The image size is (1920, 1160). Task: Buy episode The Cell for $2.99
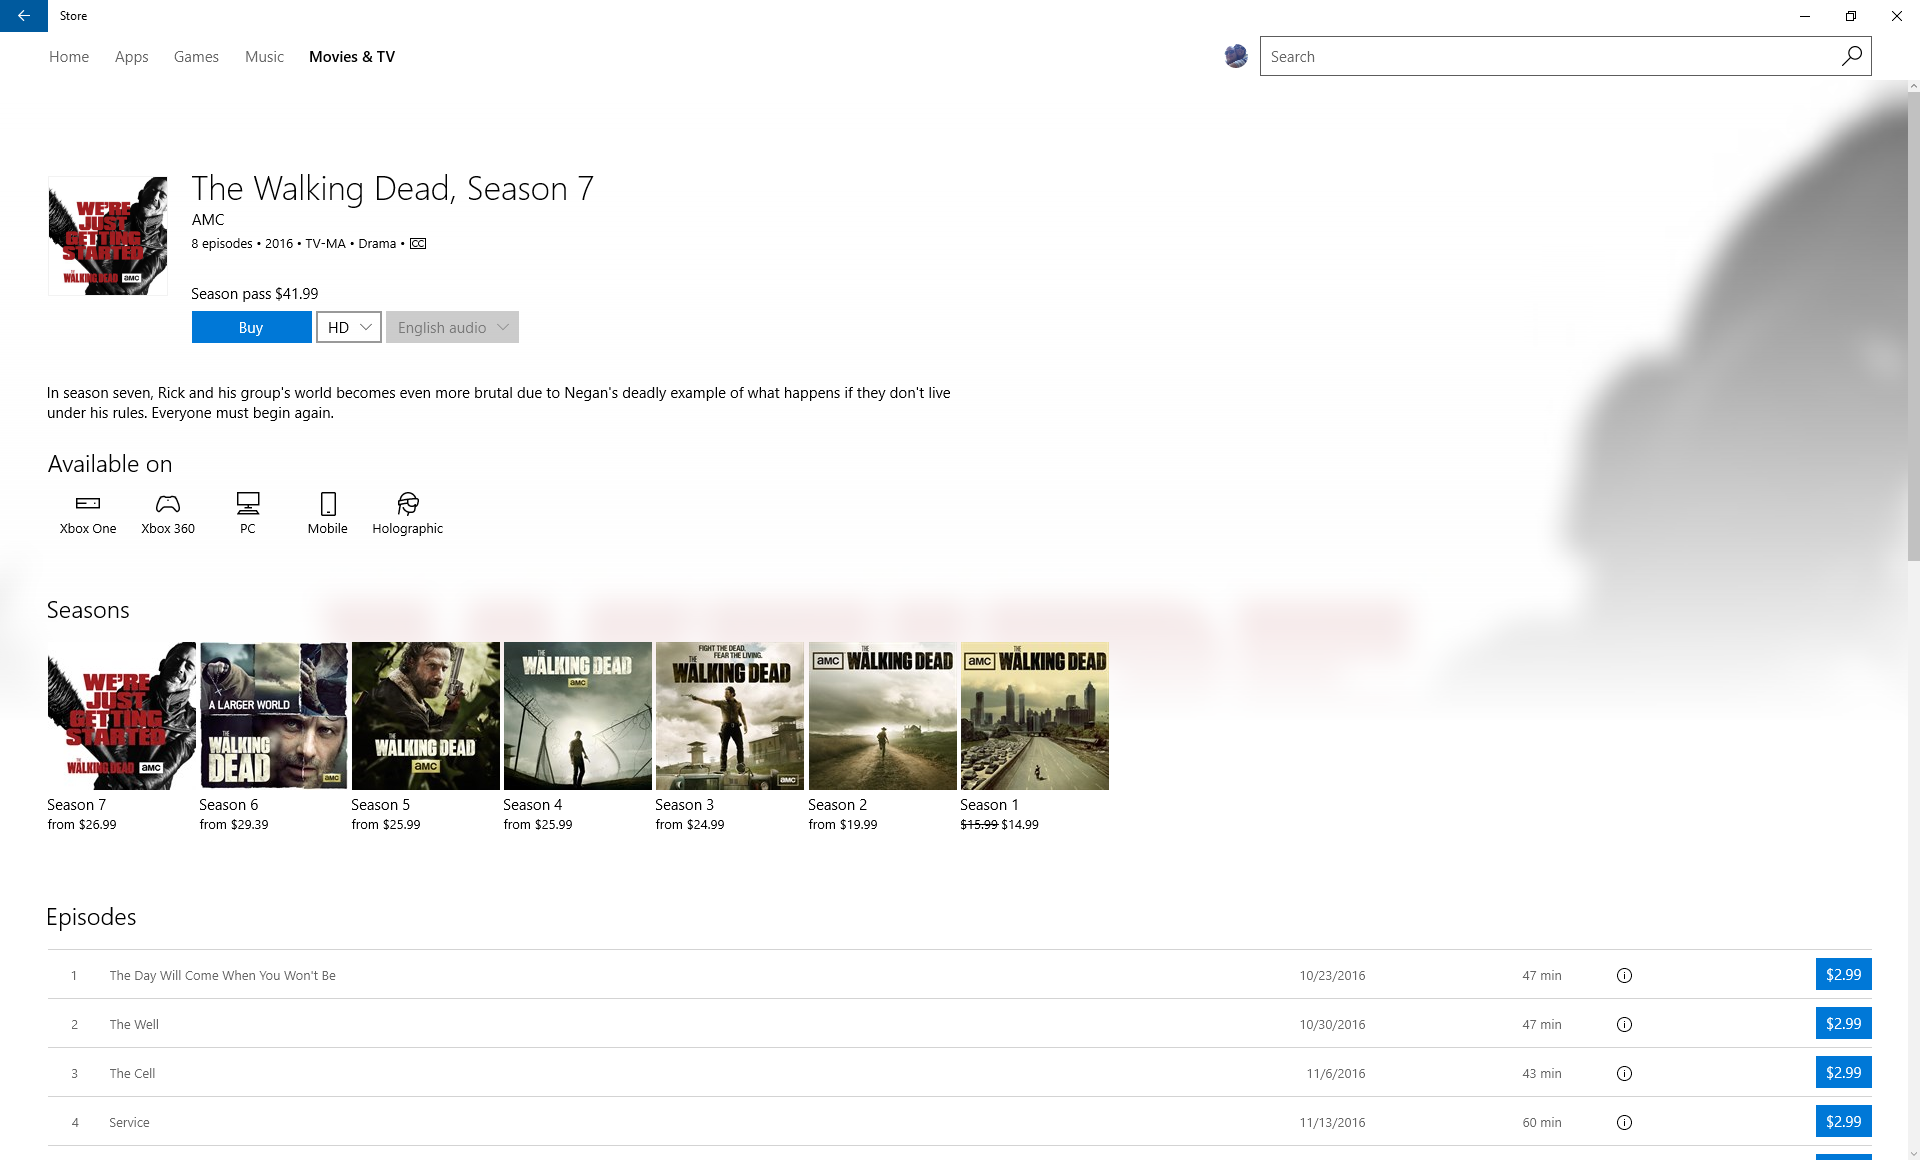pos(1843,1072)
